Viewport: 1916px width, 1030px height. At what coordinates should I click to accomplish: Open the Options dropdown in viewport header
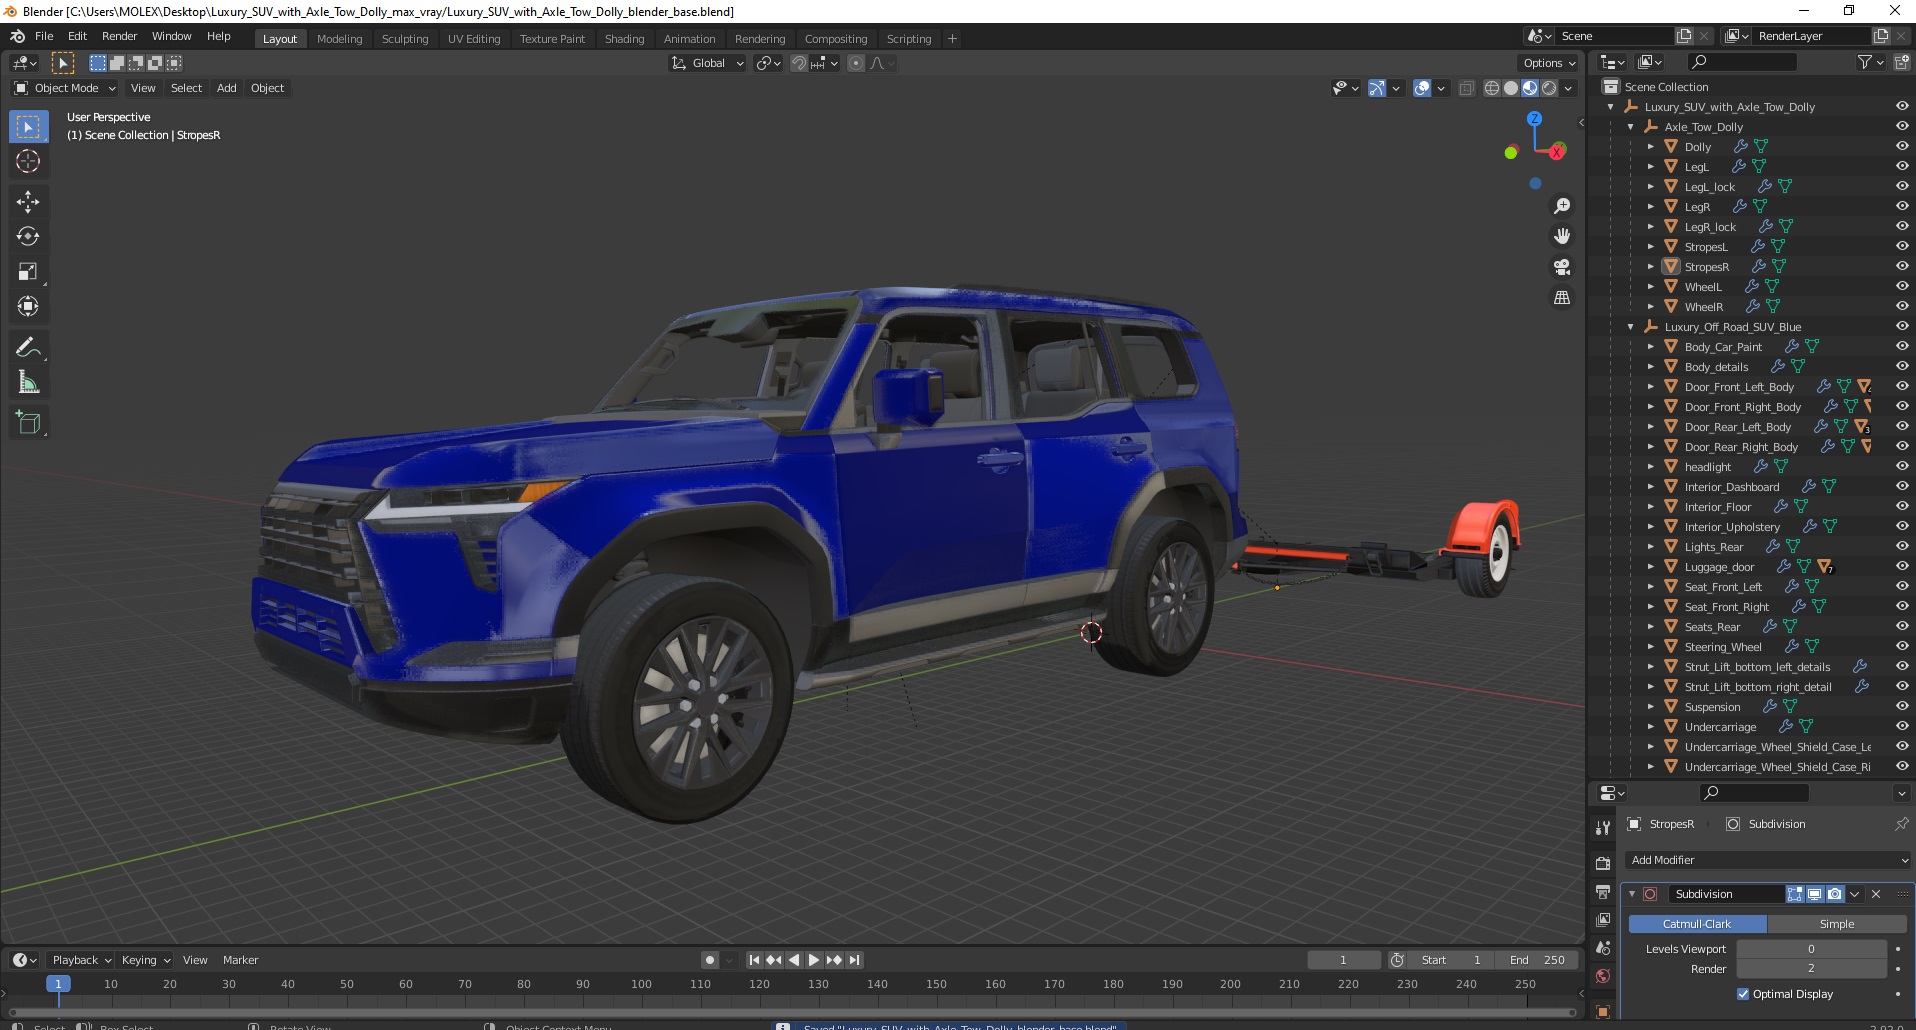(x=1549, y=63)
